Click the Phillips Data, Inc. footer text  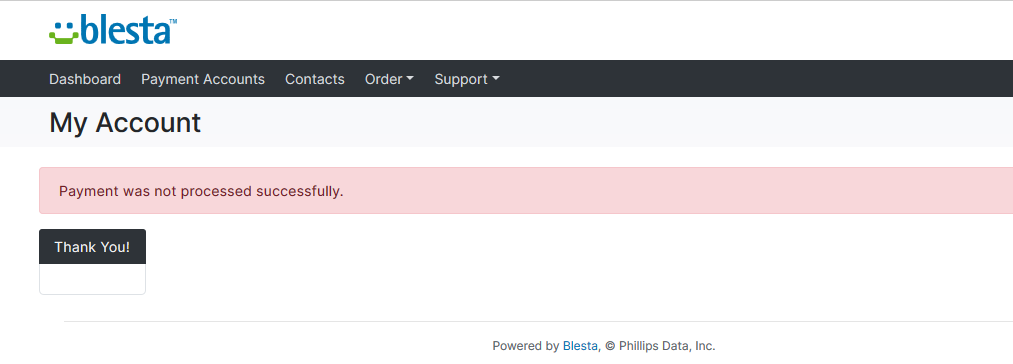click(667, 346)
